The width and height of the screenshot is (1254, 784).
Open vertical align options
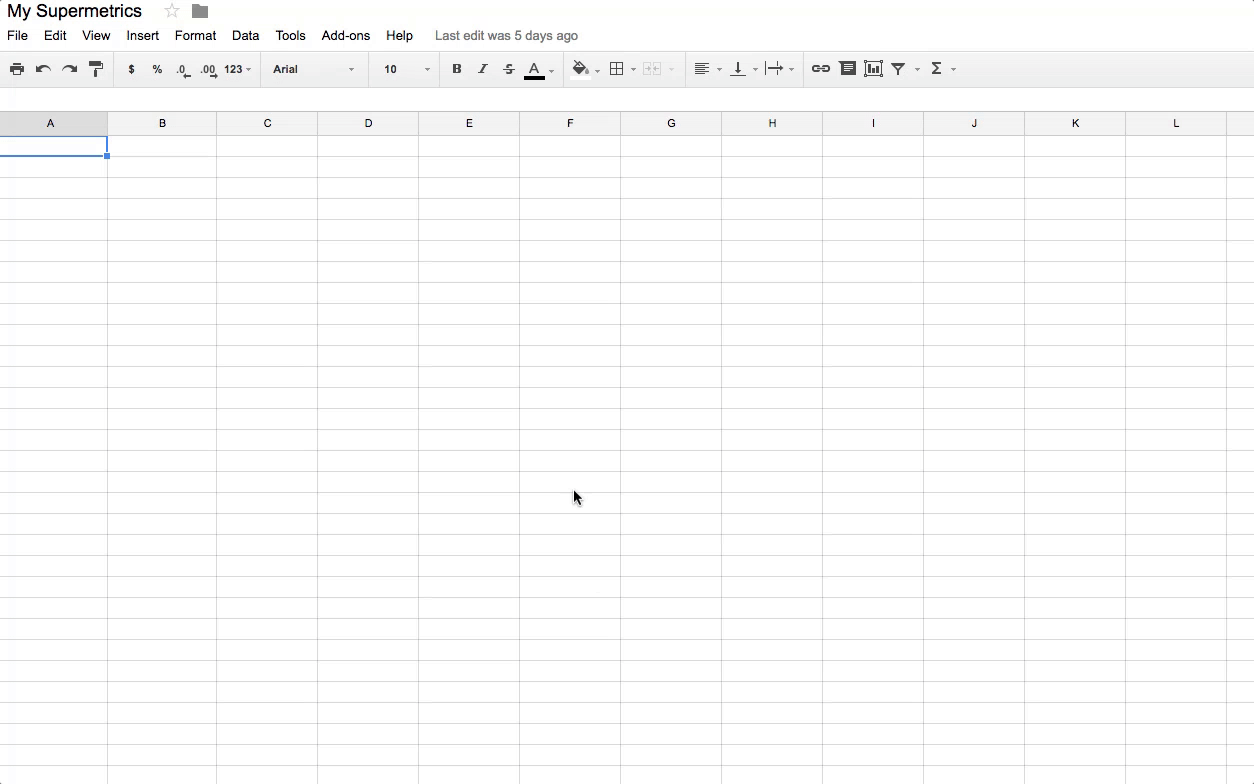(744, 69)
